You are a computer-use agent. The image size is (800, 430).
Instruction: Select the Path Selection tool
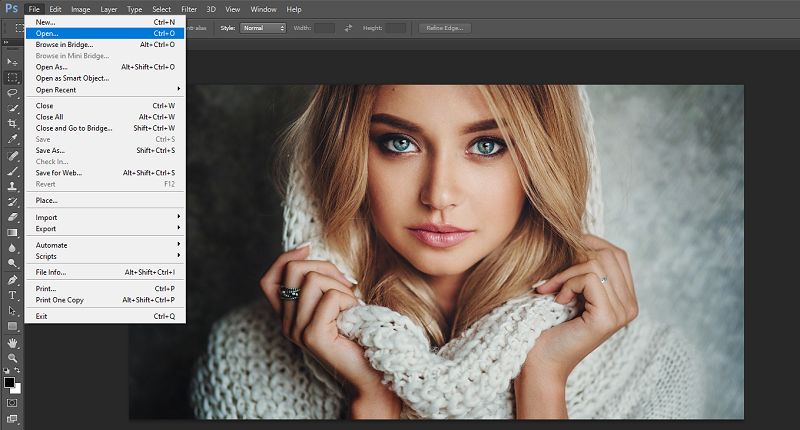pyautogui.click(x=12, y=310)
